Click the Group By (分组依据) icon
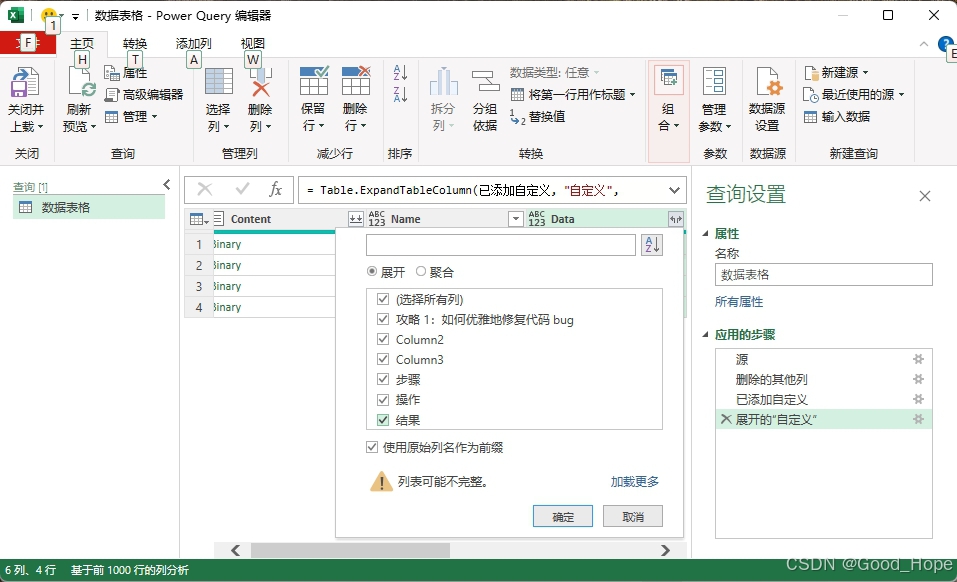 pos(485,82)
